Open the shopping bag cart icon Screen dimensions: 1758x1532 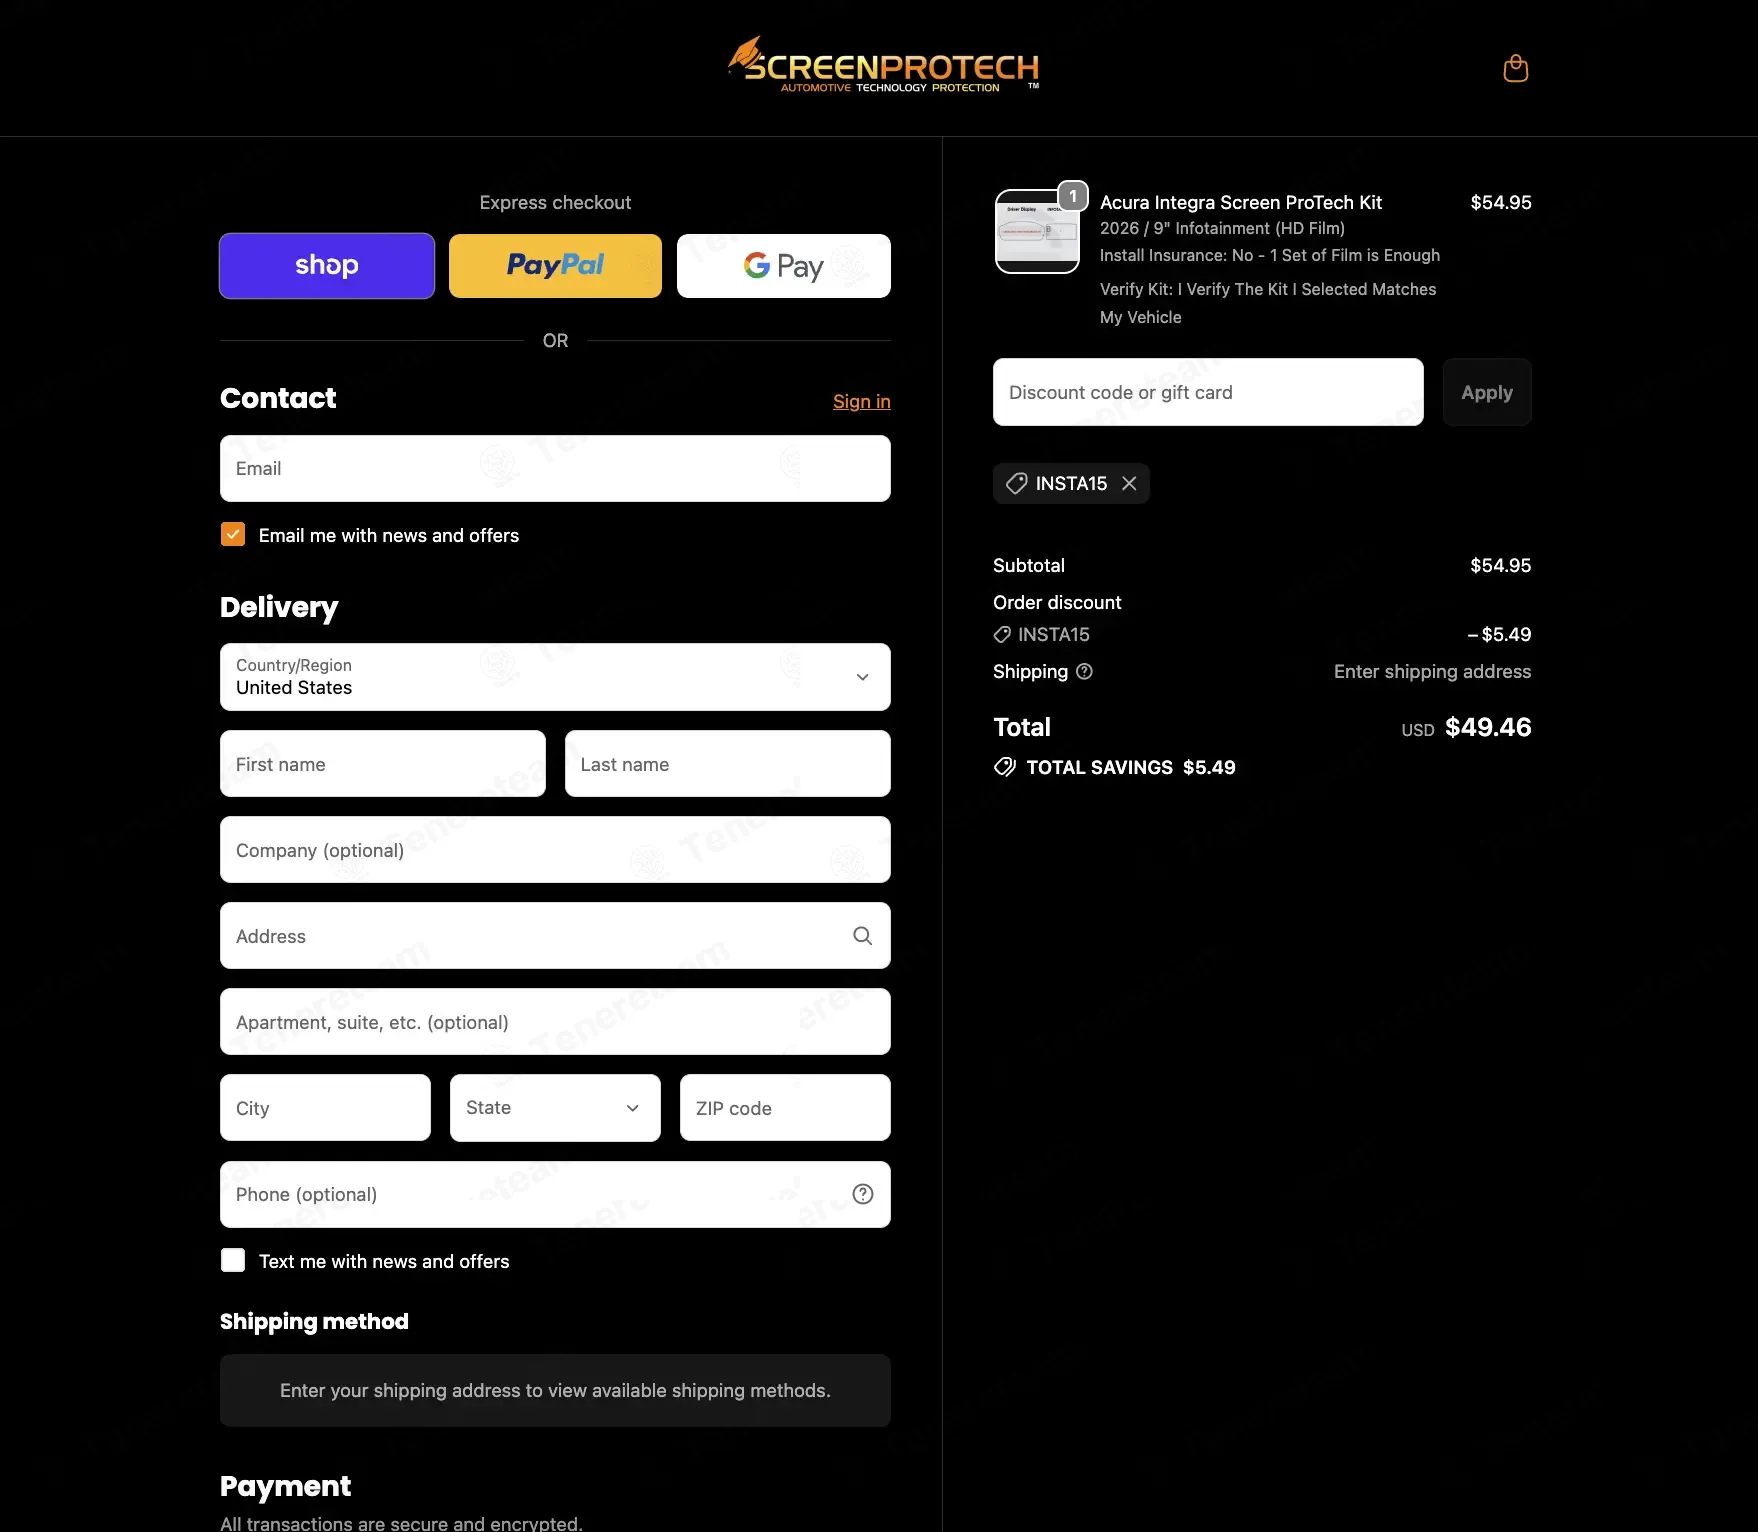(x=1515, y=68)
